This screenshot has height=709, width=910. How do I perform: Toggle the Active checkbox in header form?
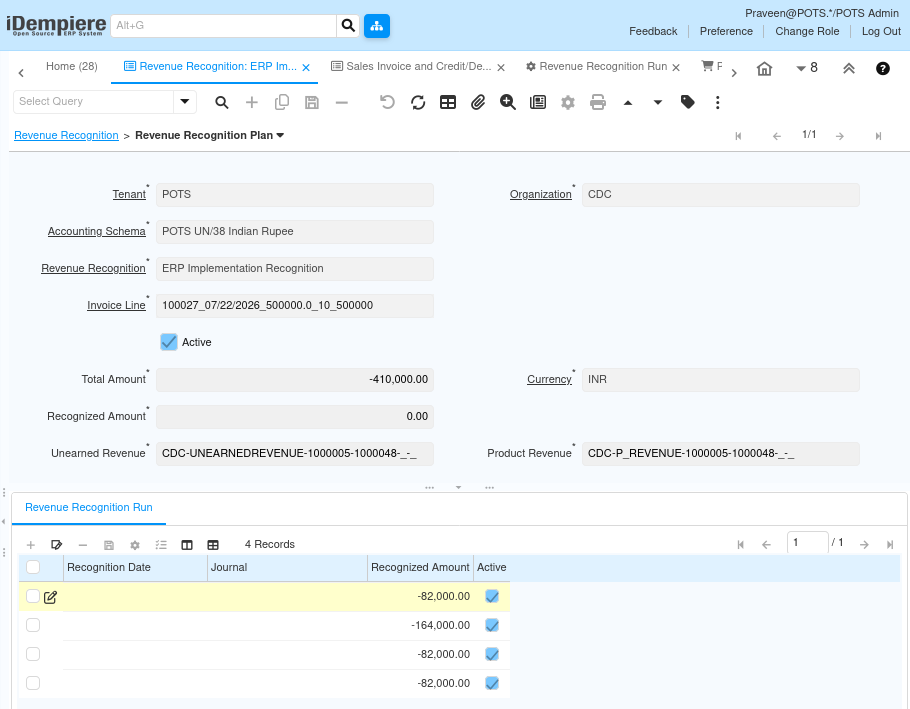169,342
